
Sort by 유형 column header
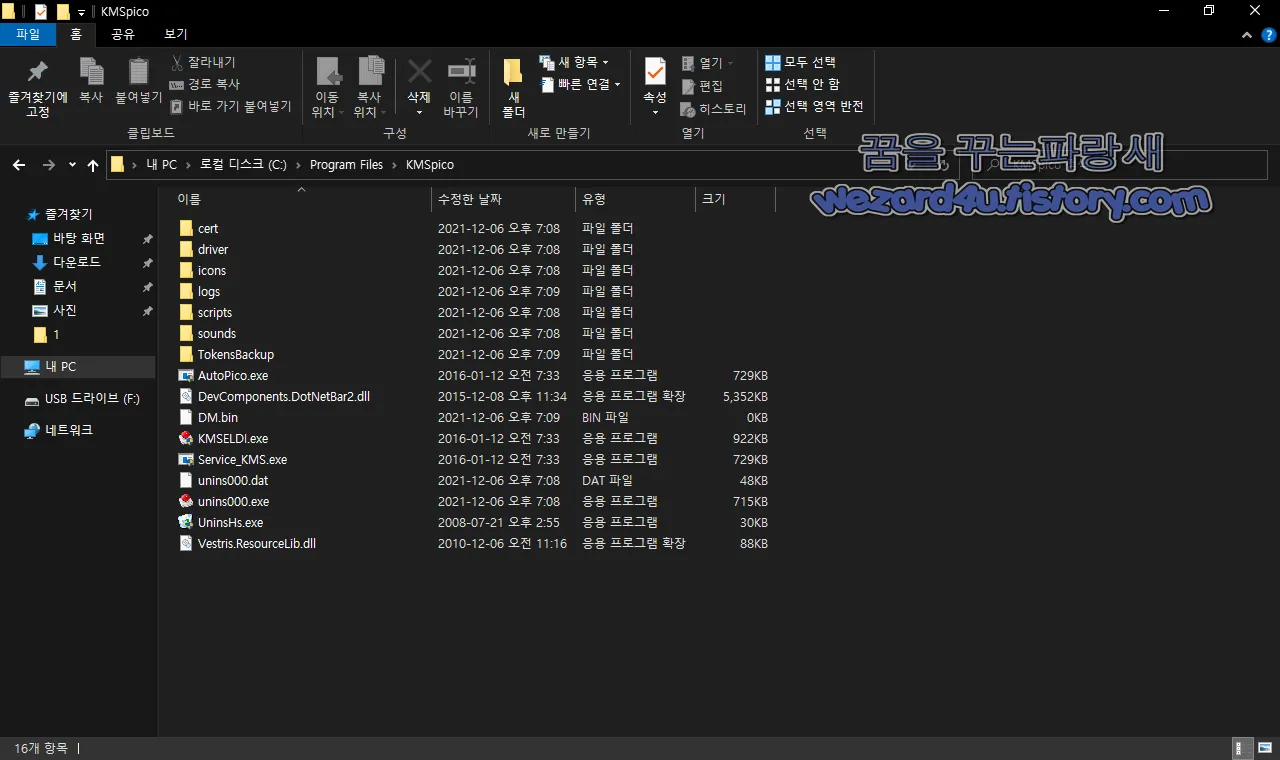coord(593,199)
